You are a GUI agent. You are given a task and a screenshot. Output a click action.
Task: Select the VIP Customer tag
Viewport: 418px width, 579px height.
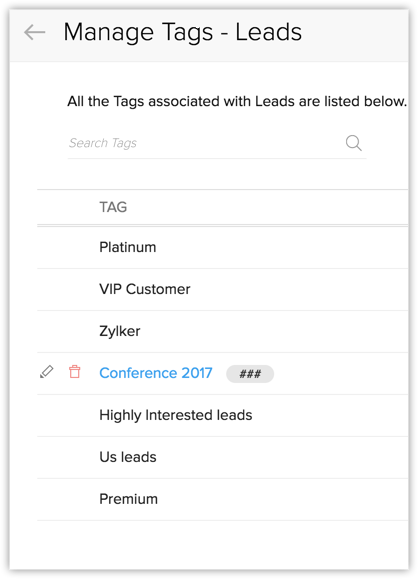[x=145, y=289]
